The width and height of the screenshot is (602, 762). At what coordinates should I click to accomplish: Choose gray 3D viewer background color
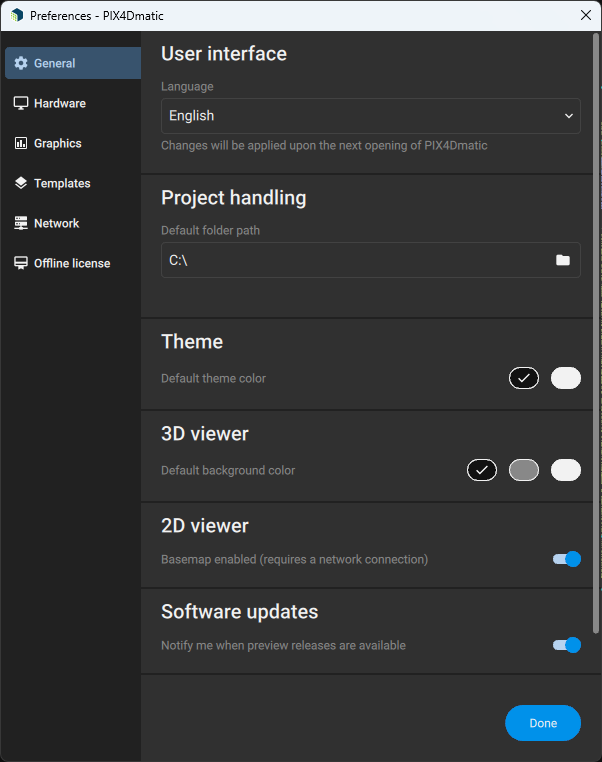click(524, 470)
